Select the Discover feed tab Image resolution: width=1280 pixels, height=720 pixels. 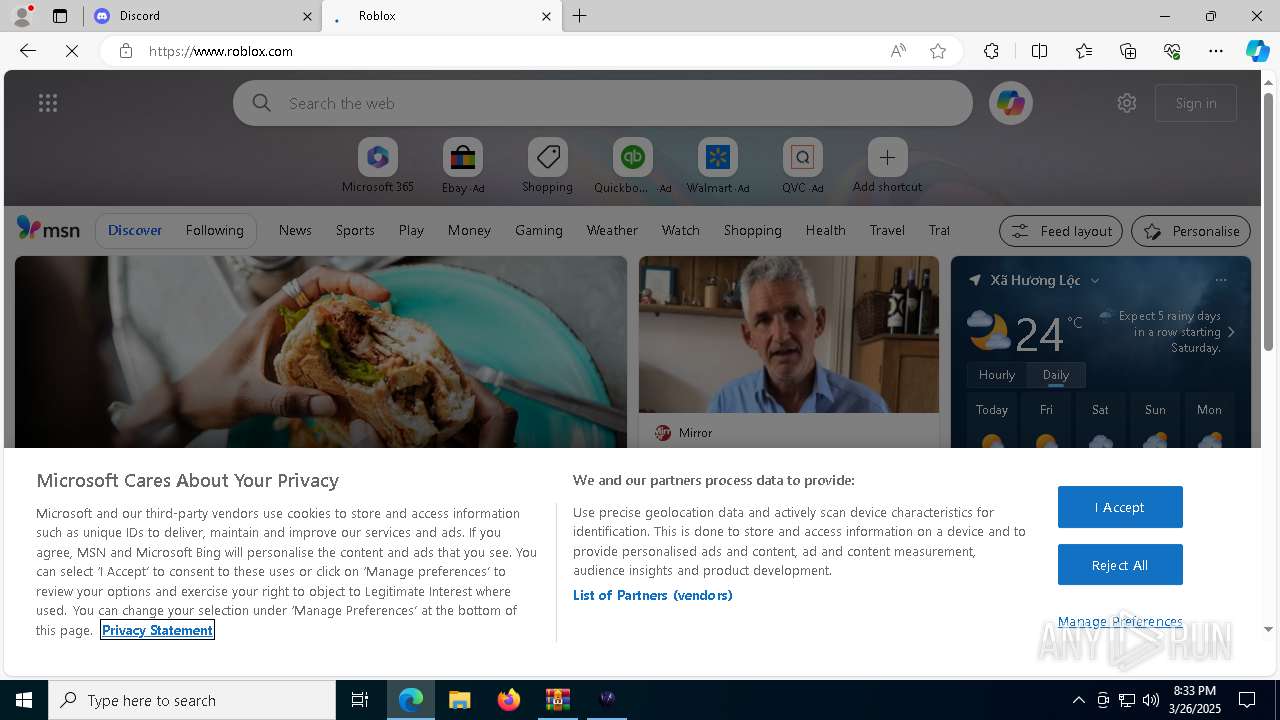click(135, 230)
